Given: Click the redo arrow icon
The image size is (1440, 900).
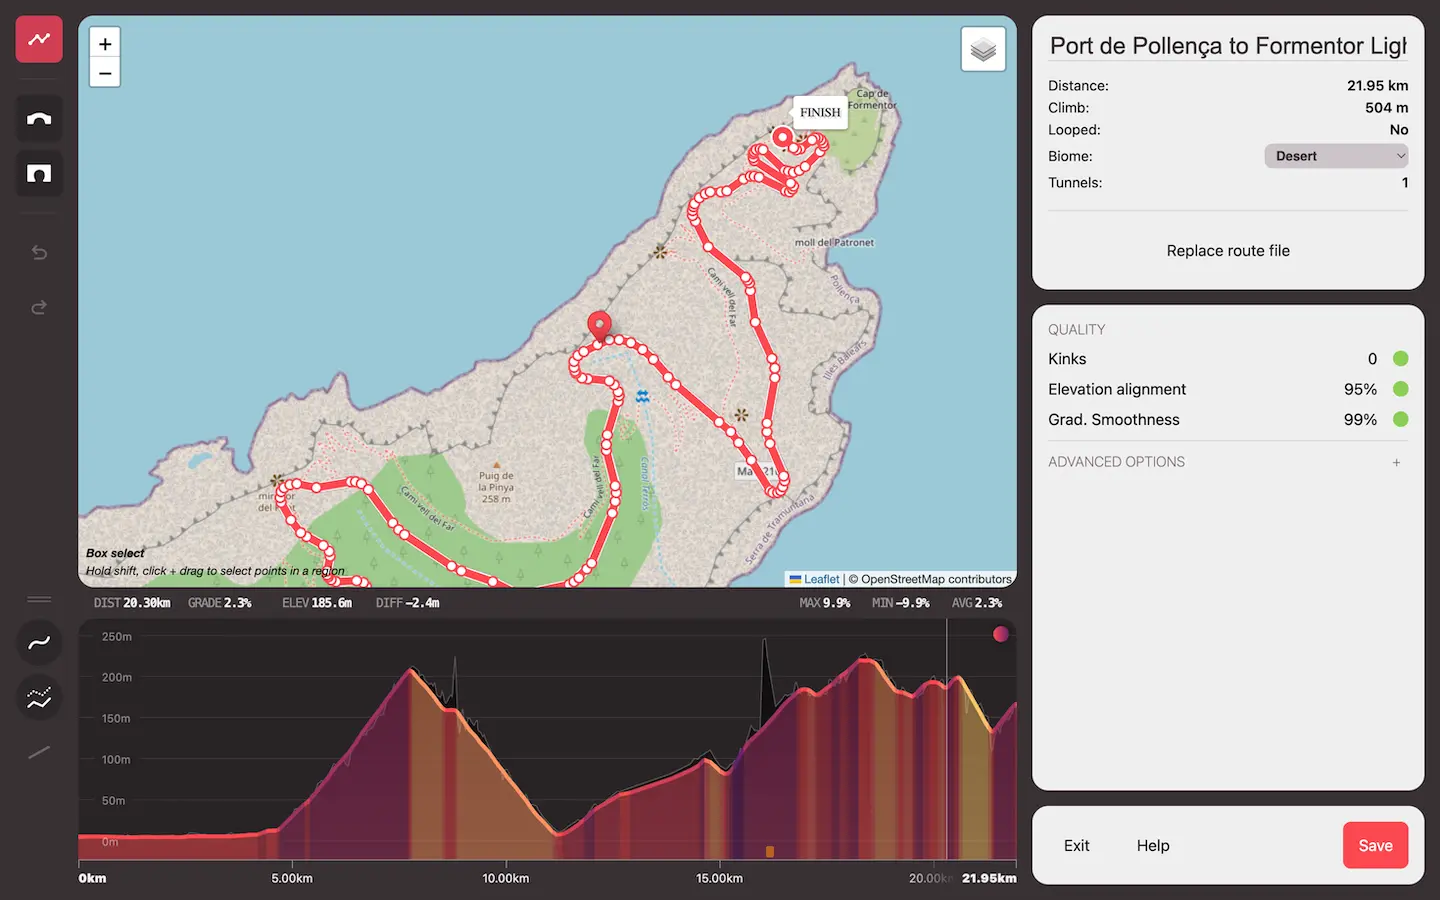Looking at the screenshot, I should 39,308.
